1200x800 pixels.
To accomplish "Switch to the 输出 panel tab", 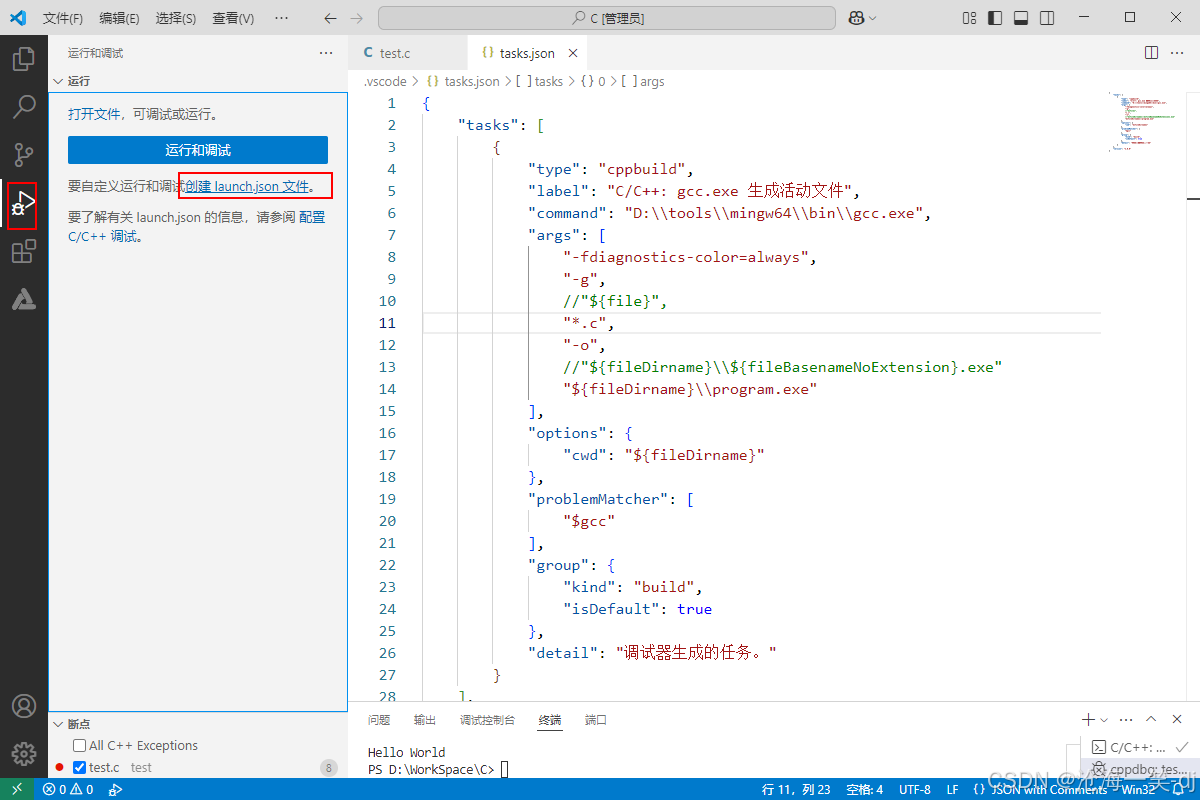I will 425,720.
